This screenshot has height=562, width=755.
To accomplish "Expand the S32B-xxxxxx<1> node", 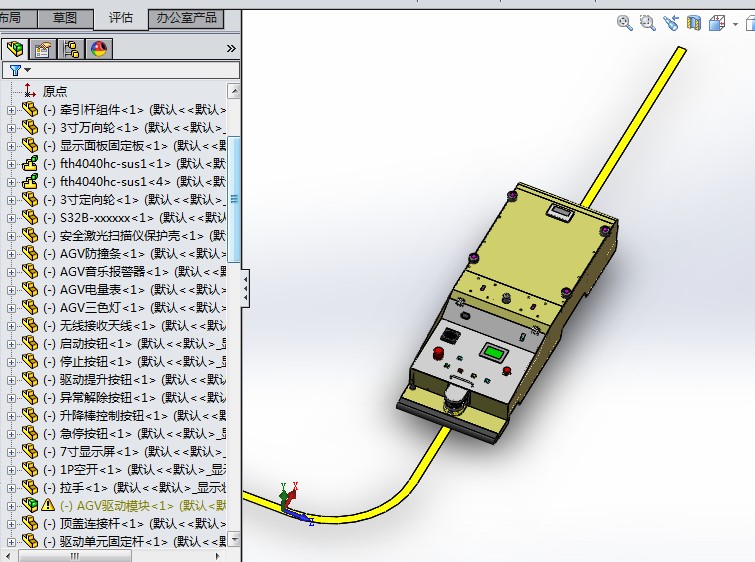I will click(x=11, y=218).
